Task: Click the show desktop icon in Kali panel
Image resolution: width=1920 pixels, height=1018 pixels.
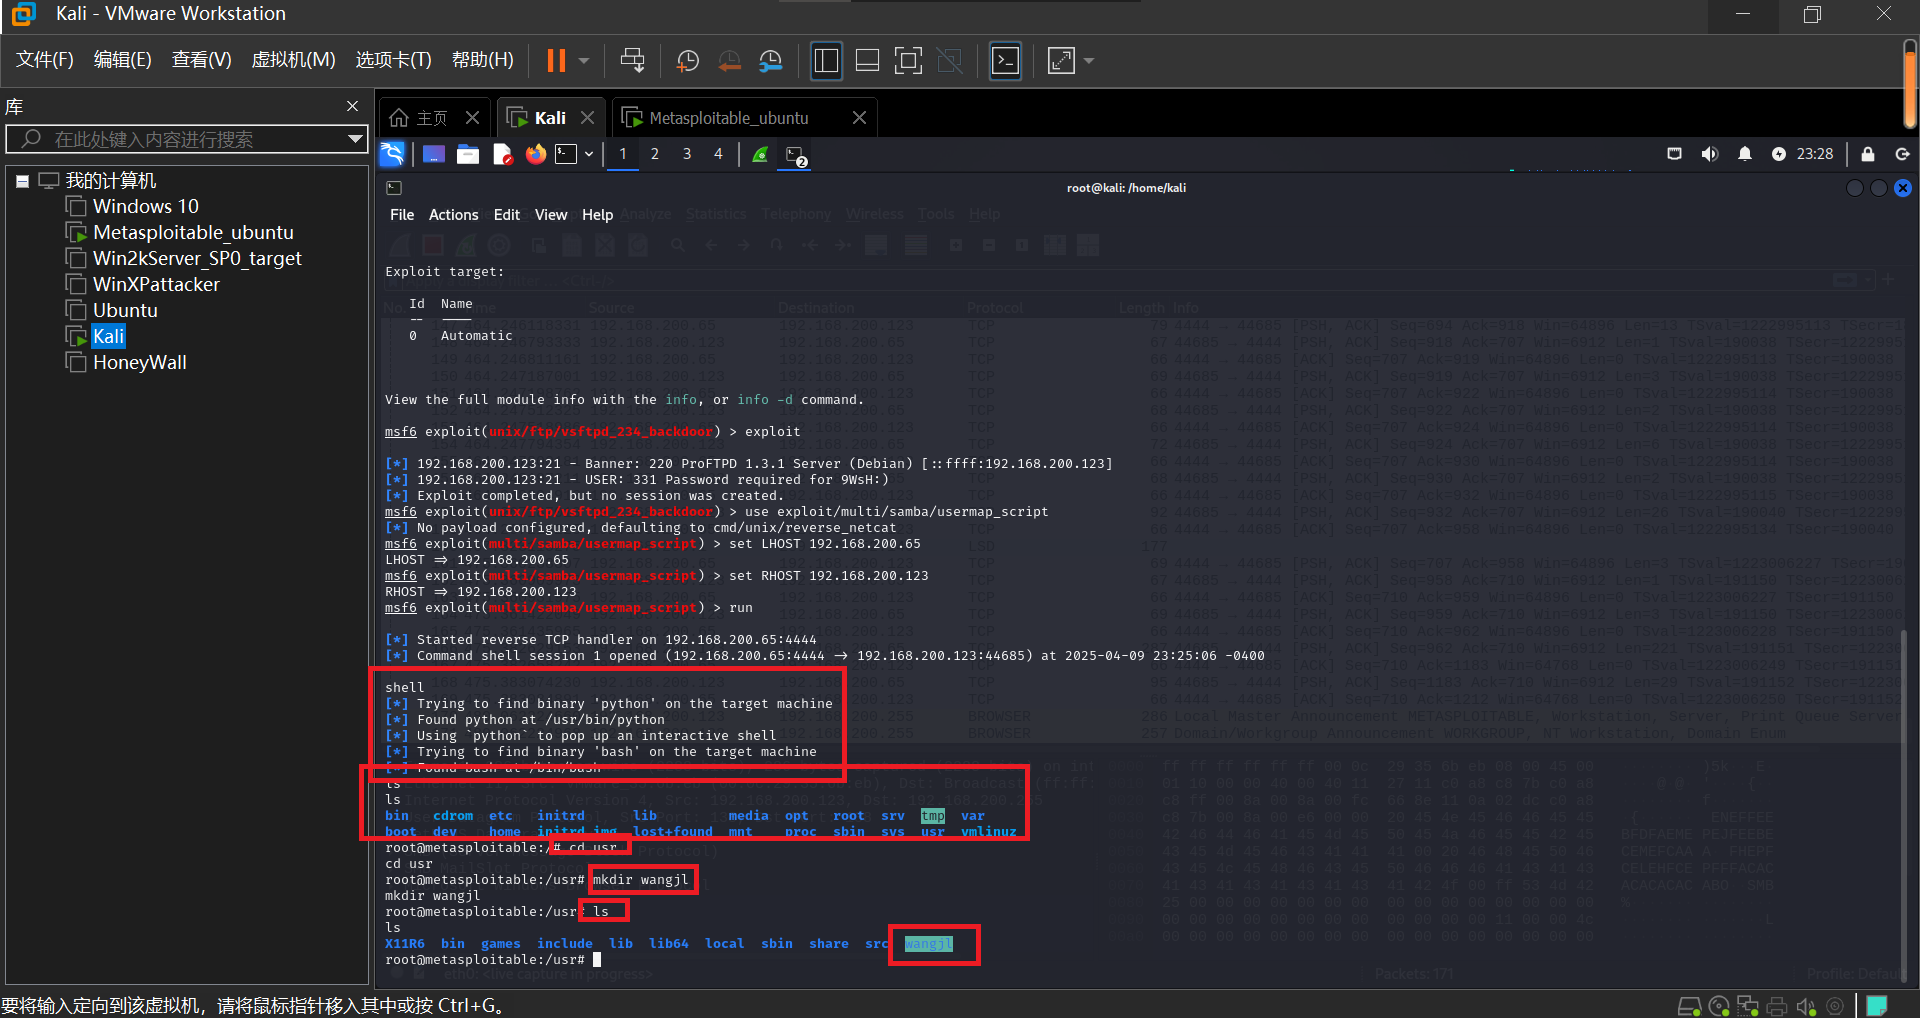Action: click(434, 154)
